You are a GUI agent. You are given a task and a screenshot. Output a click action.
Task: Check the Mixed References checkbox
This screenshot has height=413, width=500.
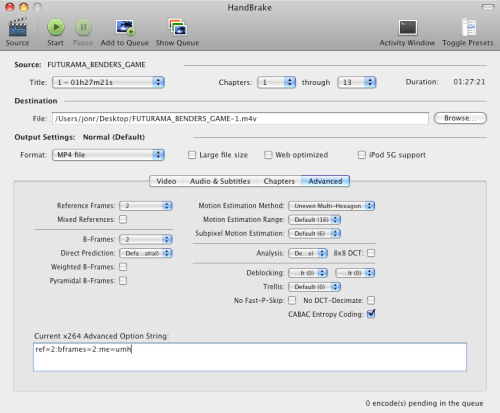pos(123,219)
